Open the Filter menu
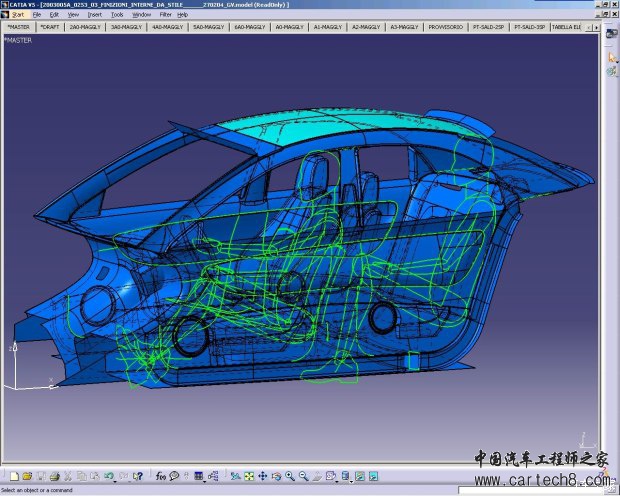This screenshot has height=496, width=620. coord(166,15)
